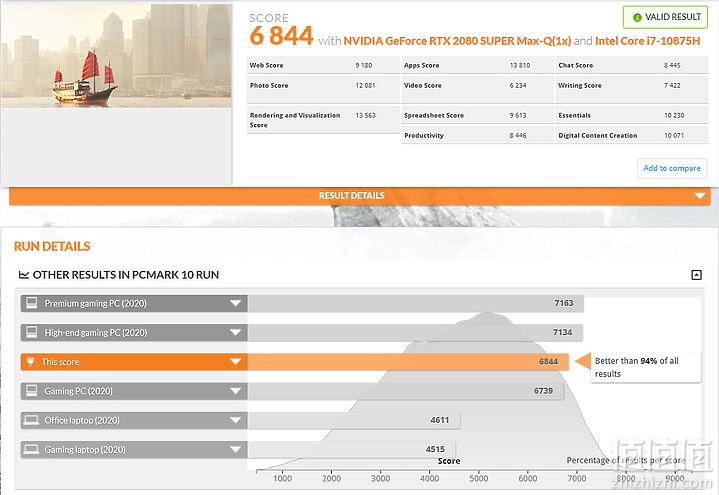Click the Productivity row
Image resolution: width=719 pixels, height=495 pixels.
477,135
